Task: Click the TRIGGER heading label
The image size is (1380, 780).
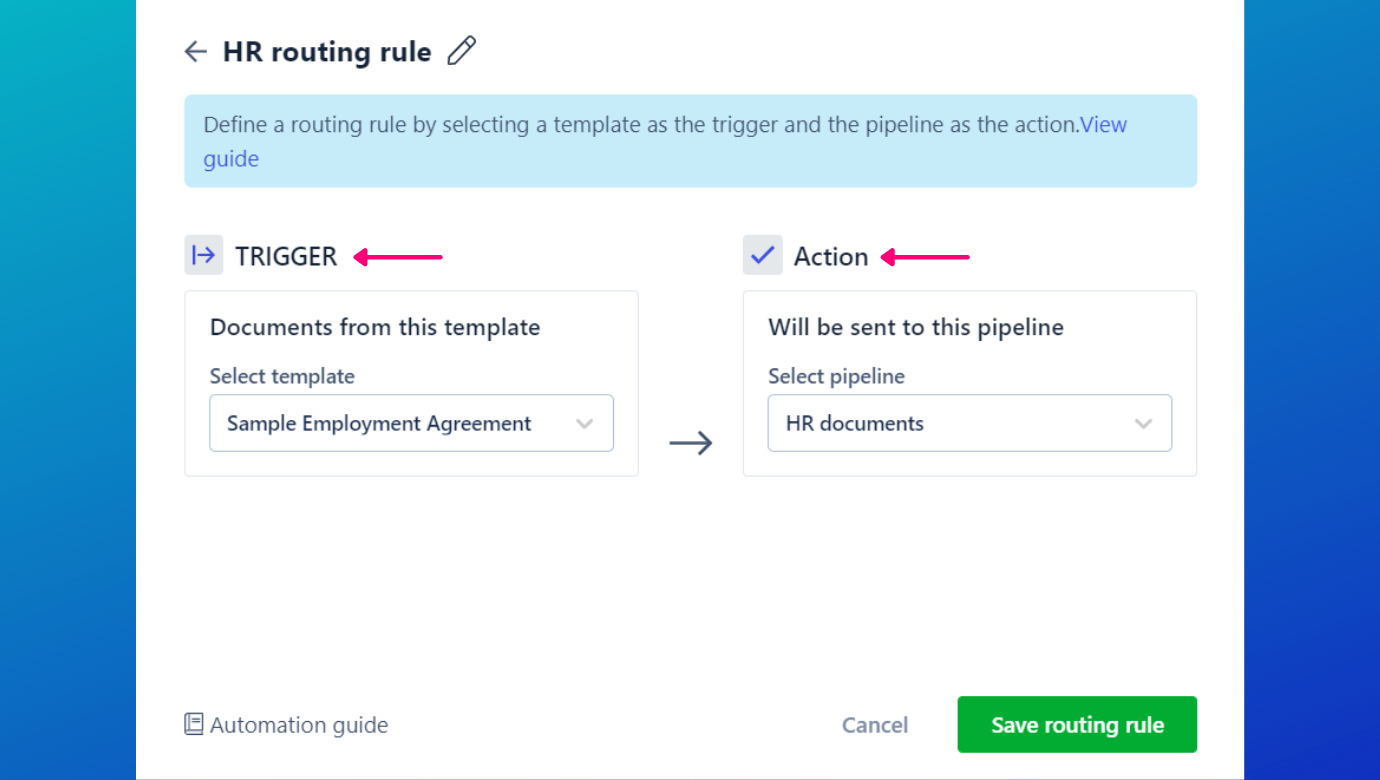Action: tap(286, 257)
